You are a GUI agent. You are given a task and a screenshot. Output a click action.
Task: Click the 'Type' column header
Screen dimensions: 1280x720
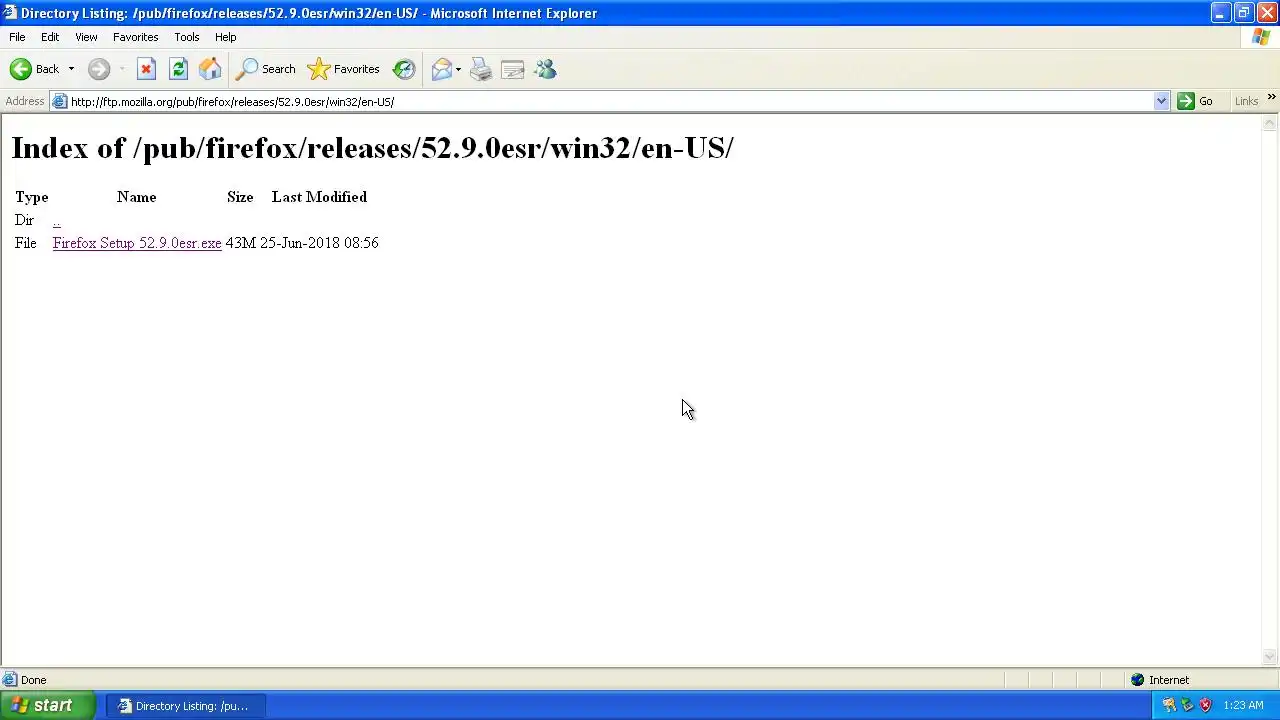tap(32, 197)
